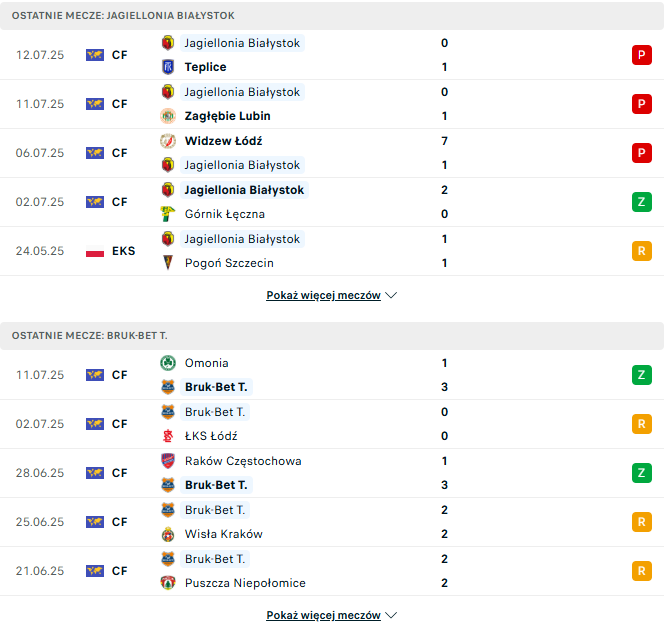
Task: Expand more Jagiellonia matches with chevron
Action: click(391, 296)
